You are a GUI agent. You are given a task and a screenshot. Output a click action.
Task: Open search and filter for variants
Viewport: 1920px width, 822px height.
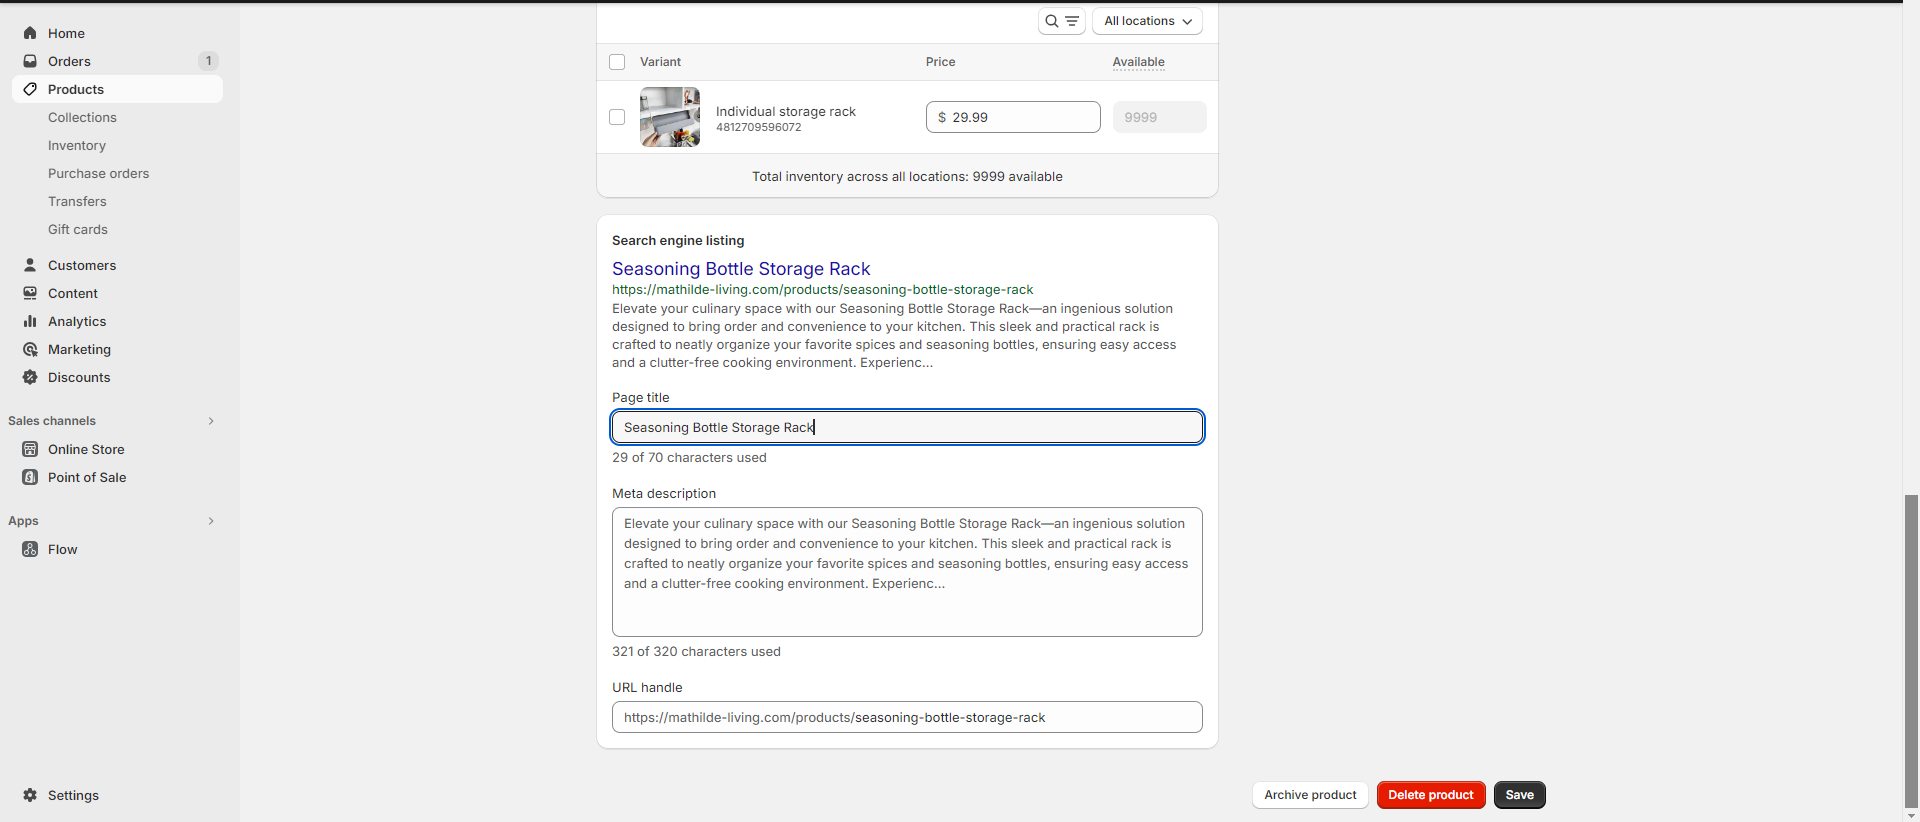[1062, 21]
